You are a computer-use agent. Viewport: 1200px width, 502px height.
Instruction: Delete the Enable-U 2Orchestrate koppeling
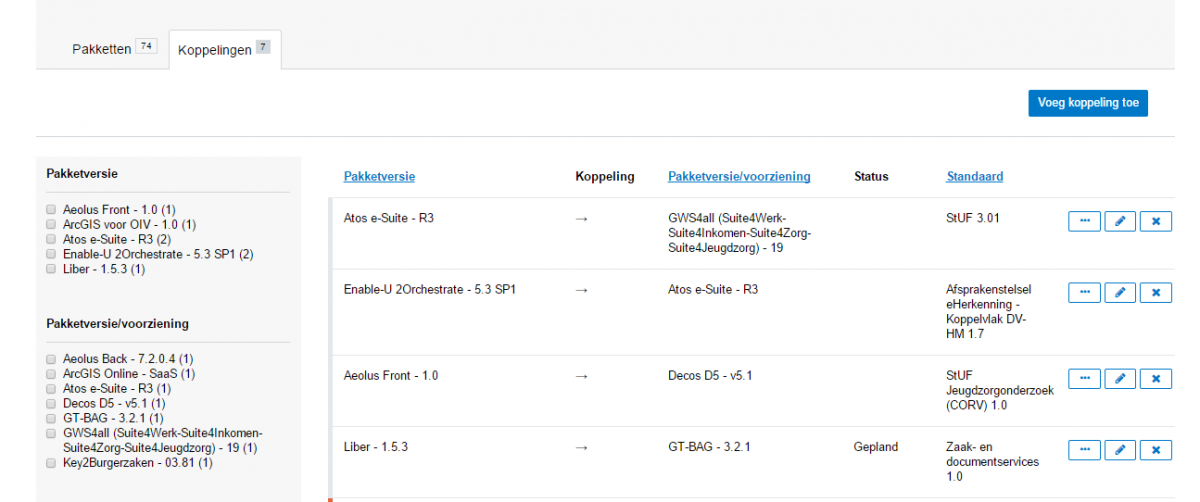point(1156,292)
